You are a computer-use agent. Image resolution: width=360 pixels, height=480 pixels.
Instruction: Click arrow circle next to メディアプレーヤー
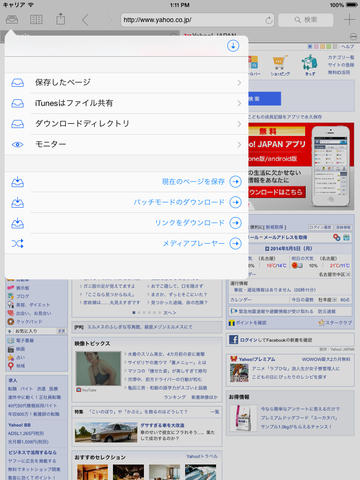236,243
